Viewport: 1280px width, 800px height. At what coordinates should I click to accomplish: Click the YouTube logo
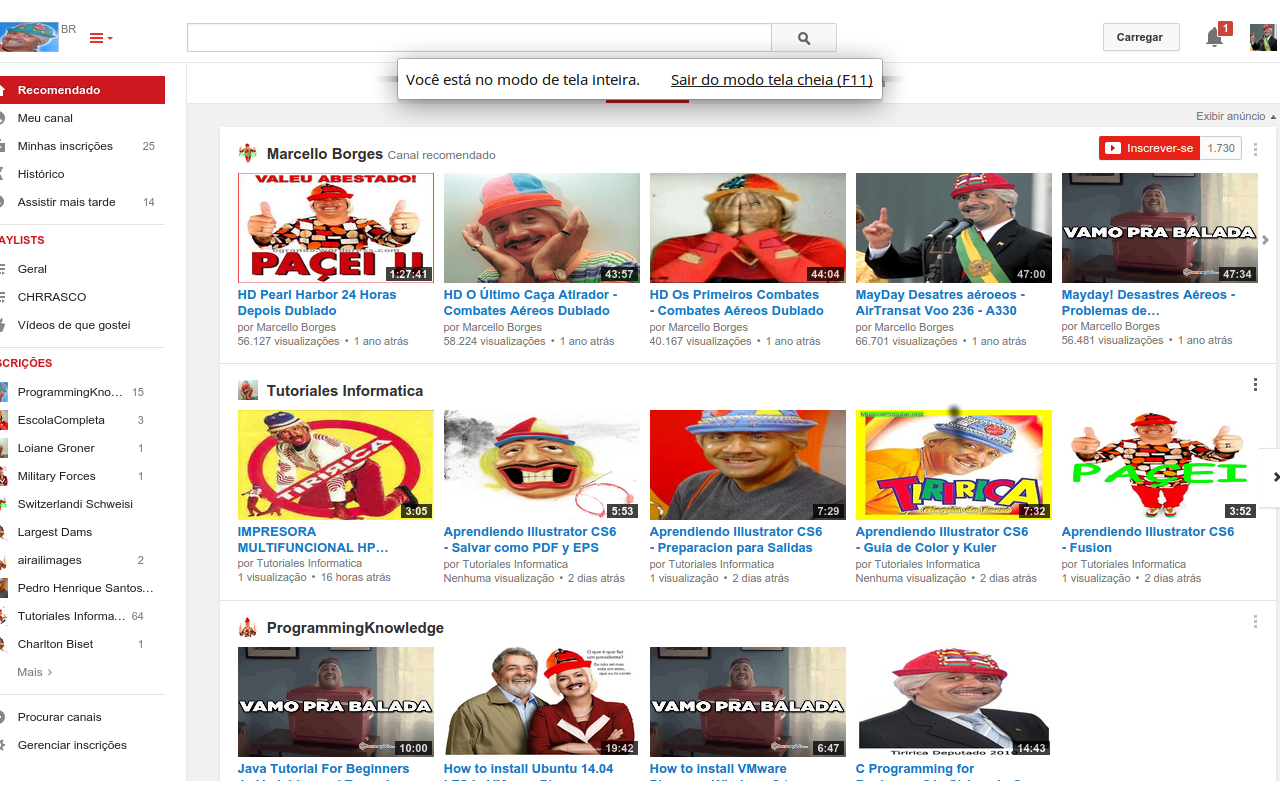click(29, 38)
